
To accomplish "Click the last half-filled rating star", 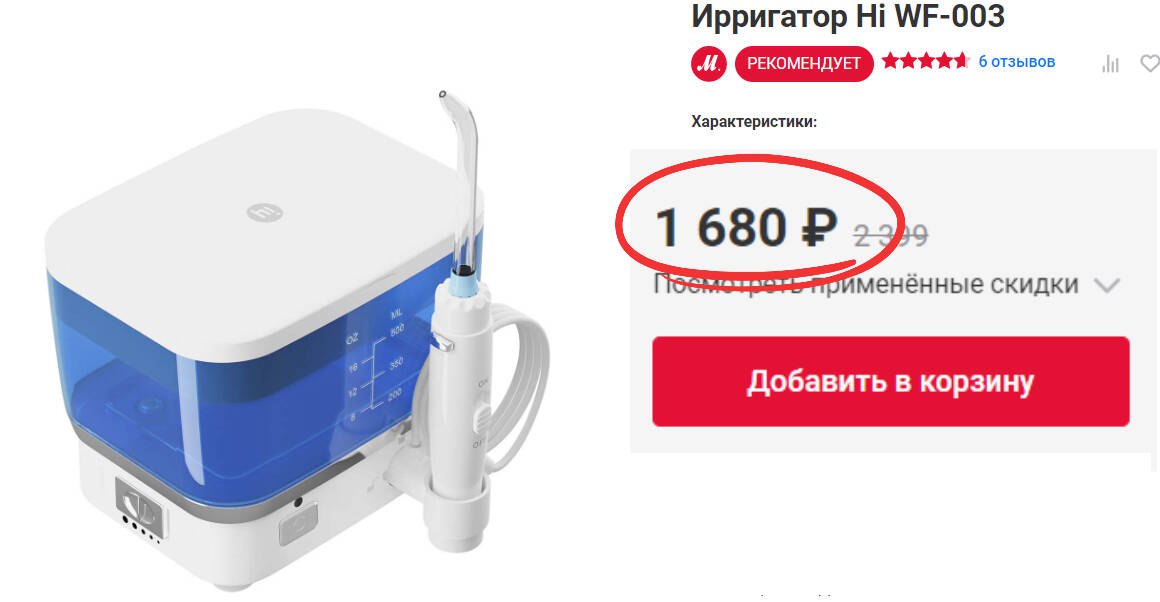I will tap(960, 61).
